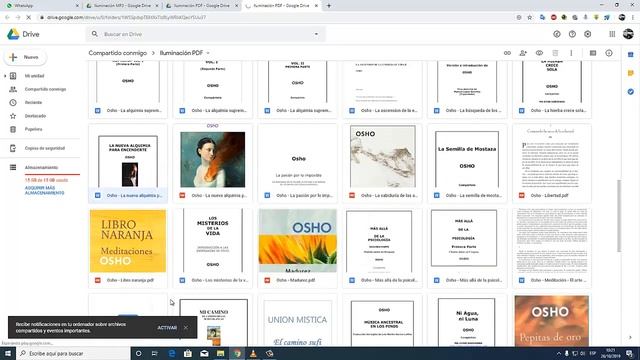
Task: Select the Osho woman painting PDF thumbnail
Action: click(x=213, y=163)
